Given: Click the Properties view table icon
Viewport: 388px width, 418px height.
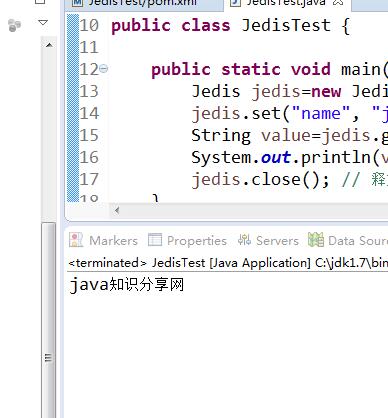Looking at the screenshot, I should pos(155,240).
